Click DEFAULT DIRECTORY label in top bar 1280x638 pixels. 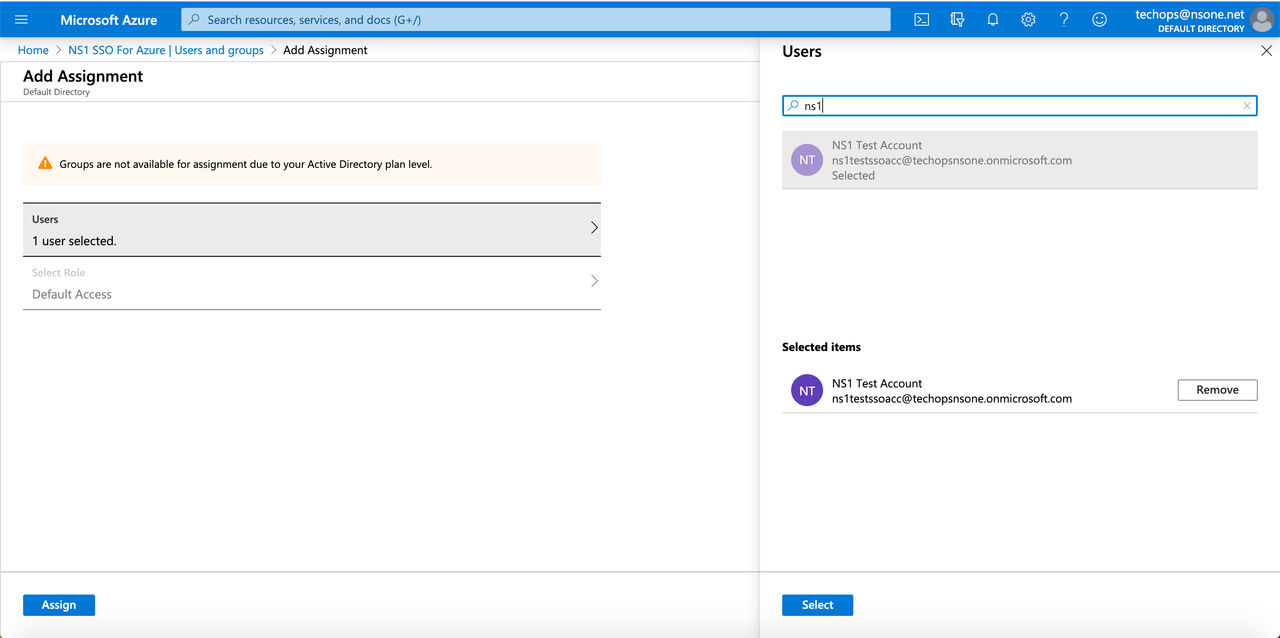click(x=1201, y=29)
